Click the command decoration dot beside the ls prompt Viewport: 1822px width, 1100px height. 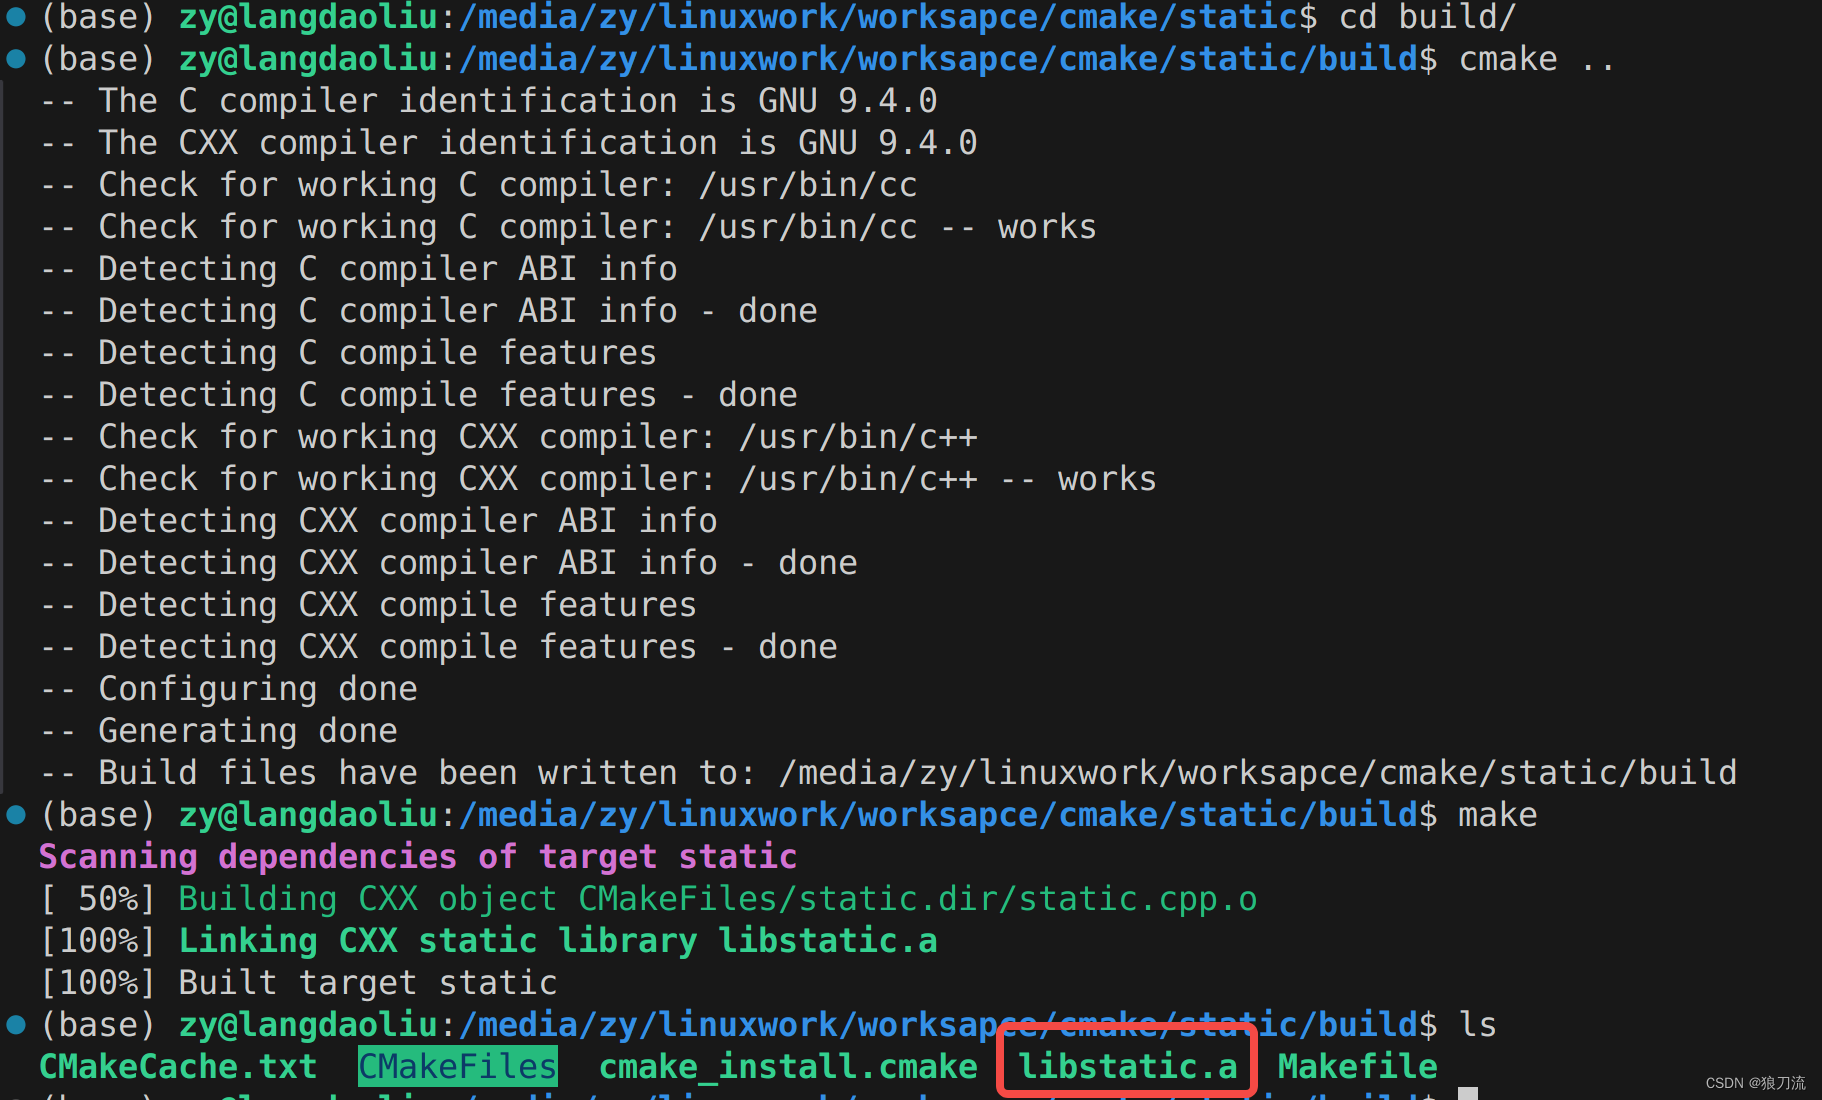[16, 1024]
